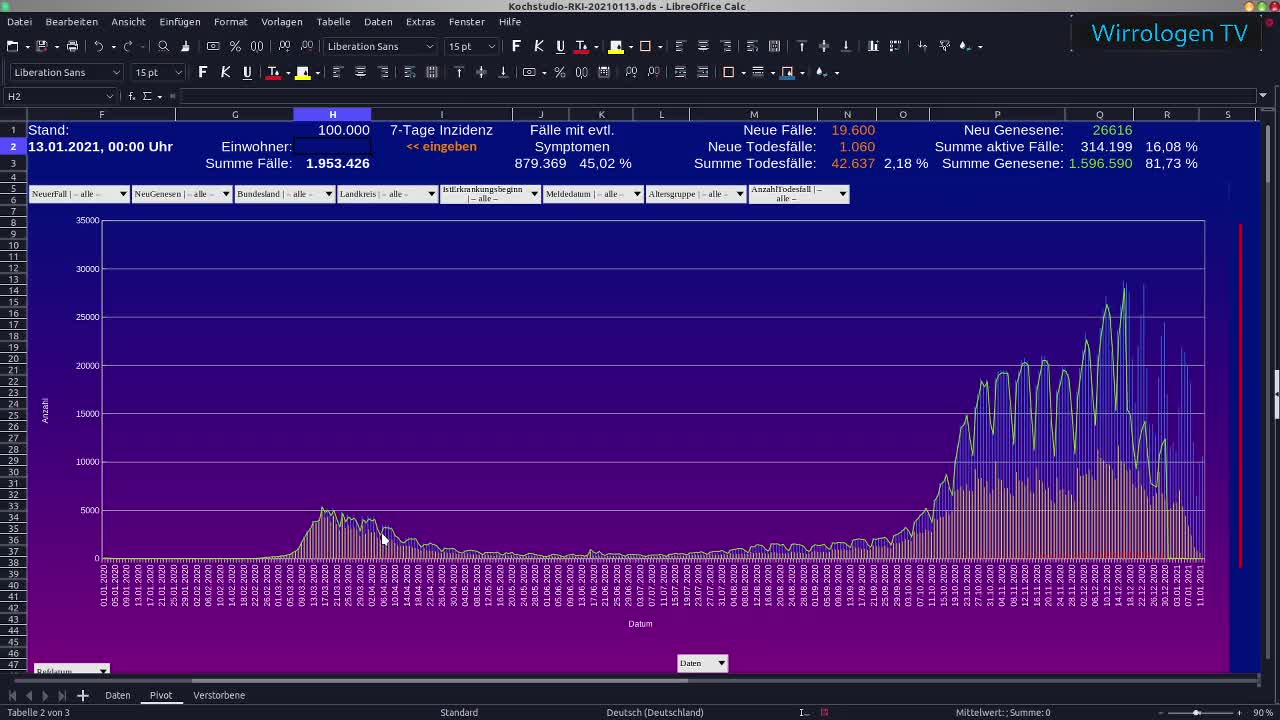Center text horizontally via upper toolbar row
Viewport: 1280px width, 720px height.
tap(703, 46)
